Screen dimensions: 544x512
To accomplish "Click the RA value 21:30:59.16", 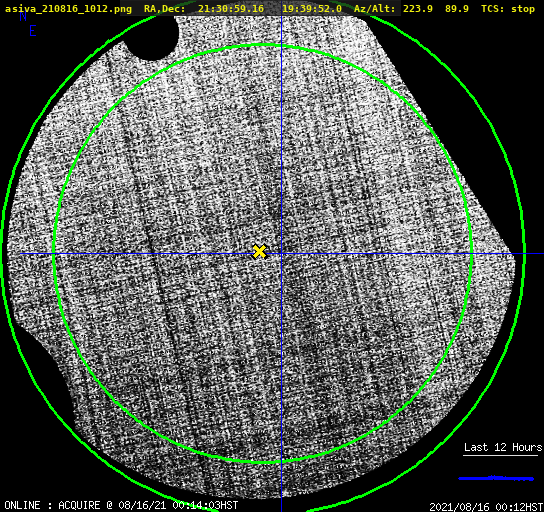I will tap(231, 9).
